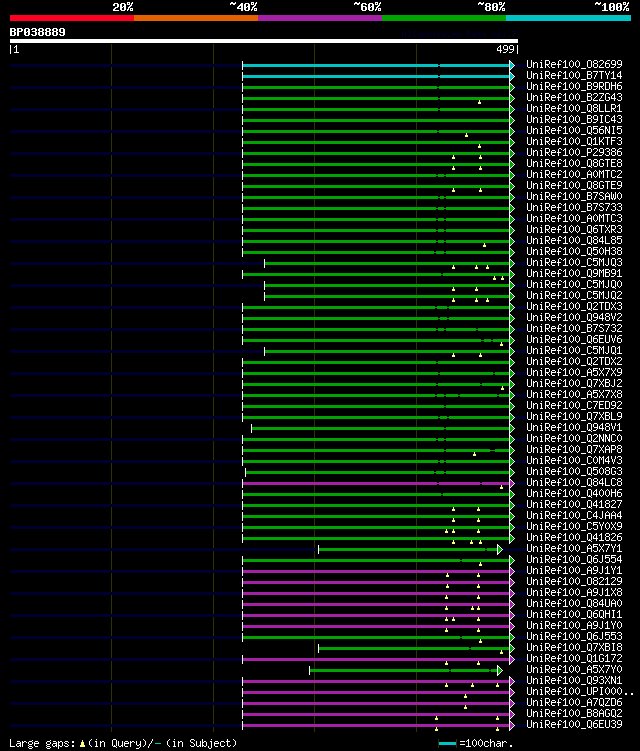Click the UniRef100_Q41826 label
This screenshot has height=751, width=640.
click(574, 538)
